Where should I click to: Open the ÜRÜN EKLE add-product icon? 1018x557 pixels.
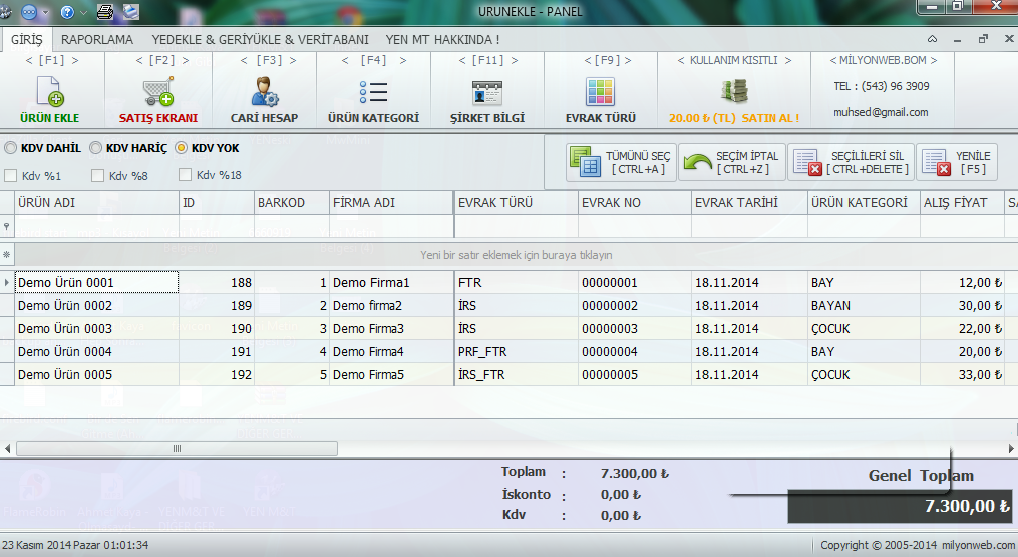point(50,92)
